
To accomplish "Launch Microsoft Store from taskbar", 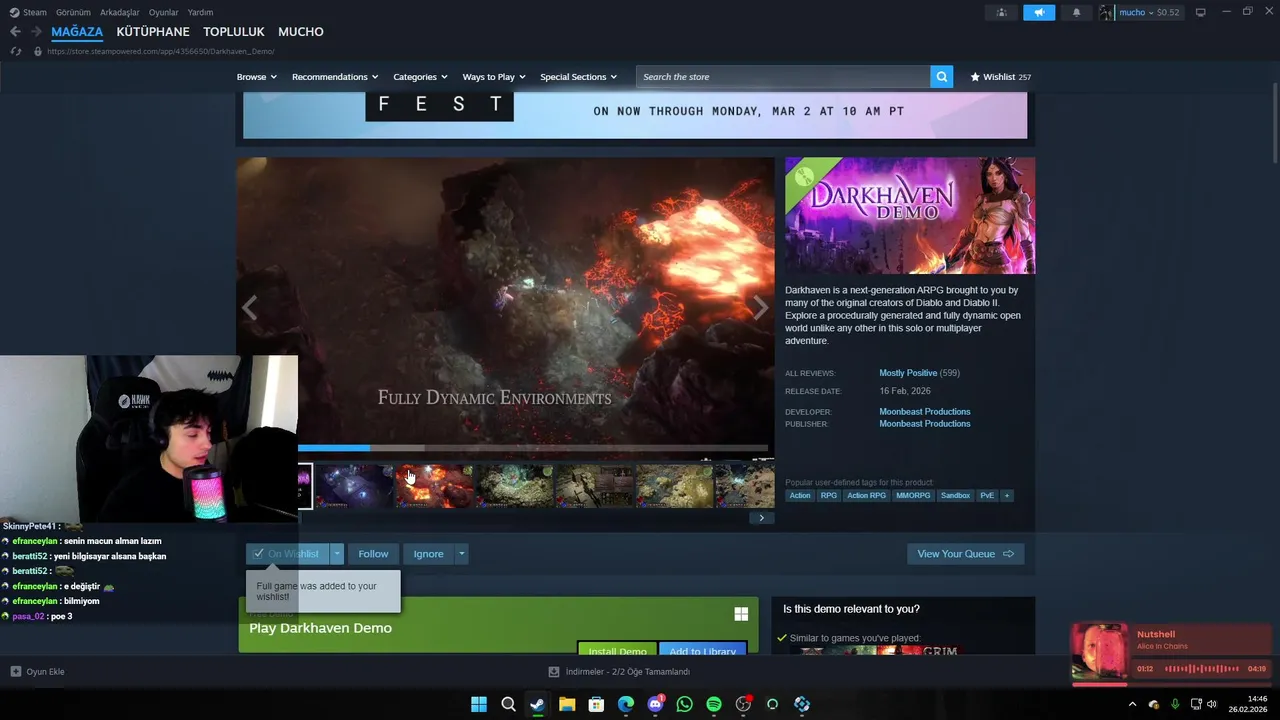I will pos(596,704).
